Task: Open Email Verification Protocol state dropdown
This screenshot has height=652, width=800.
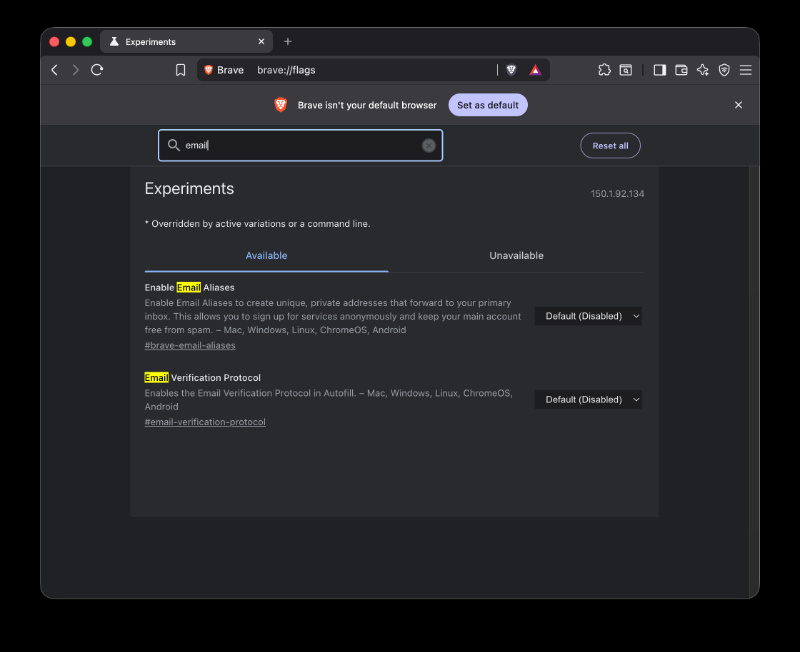Action: (588, 399)
